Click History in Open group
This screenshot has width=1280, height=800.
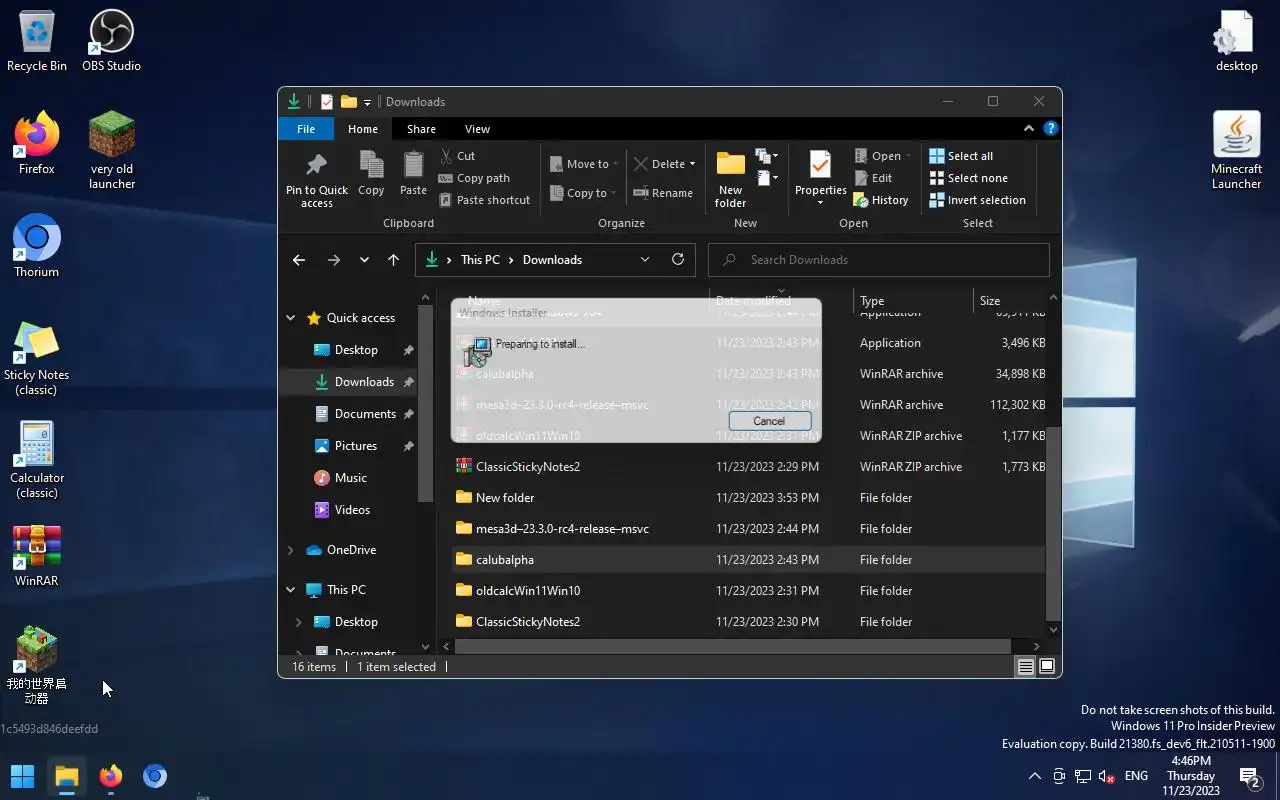tap(880, 200)
